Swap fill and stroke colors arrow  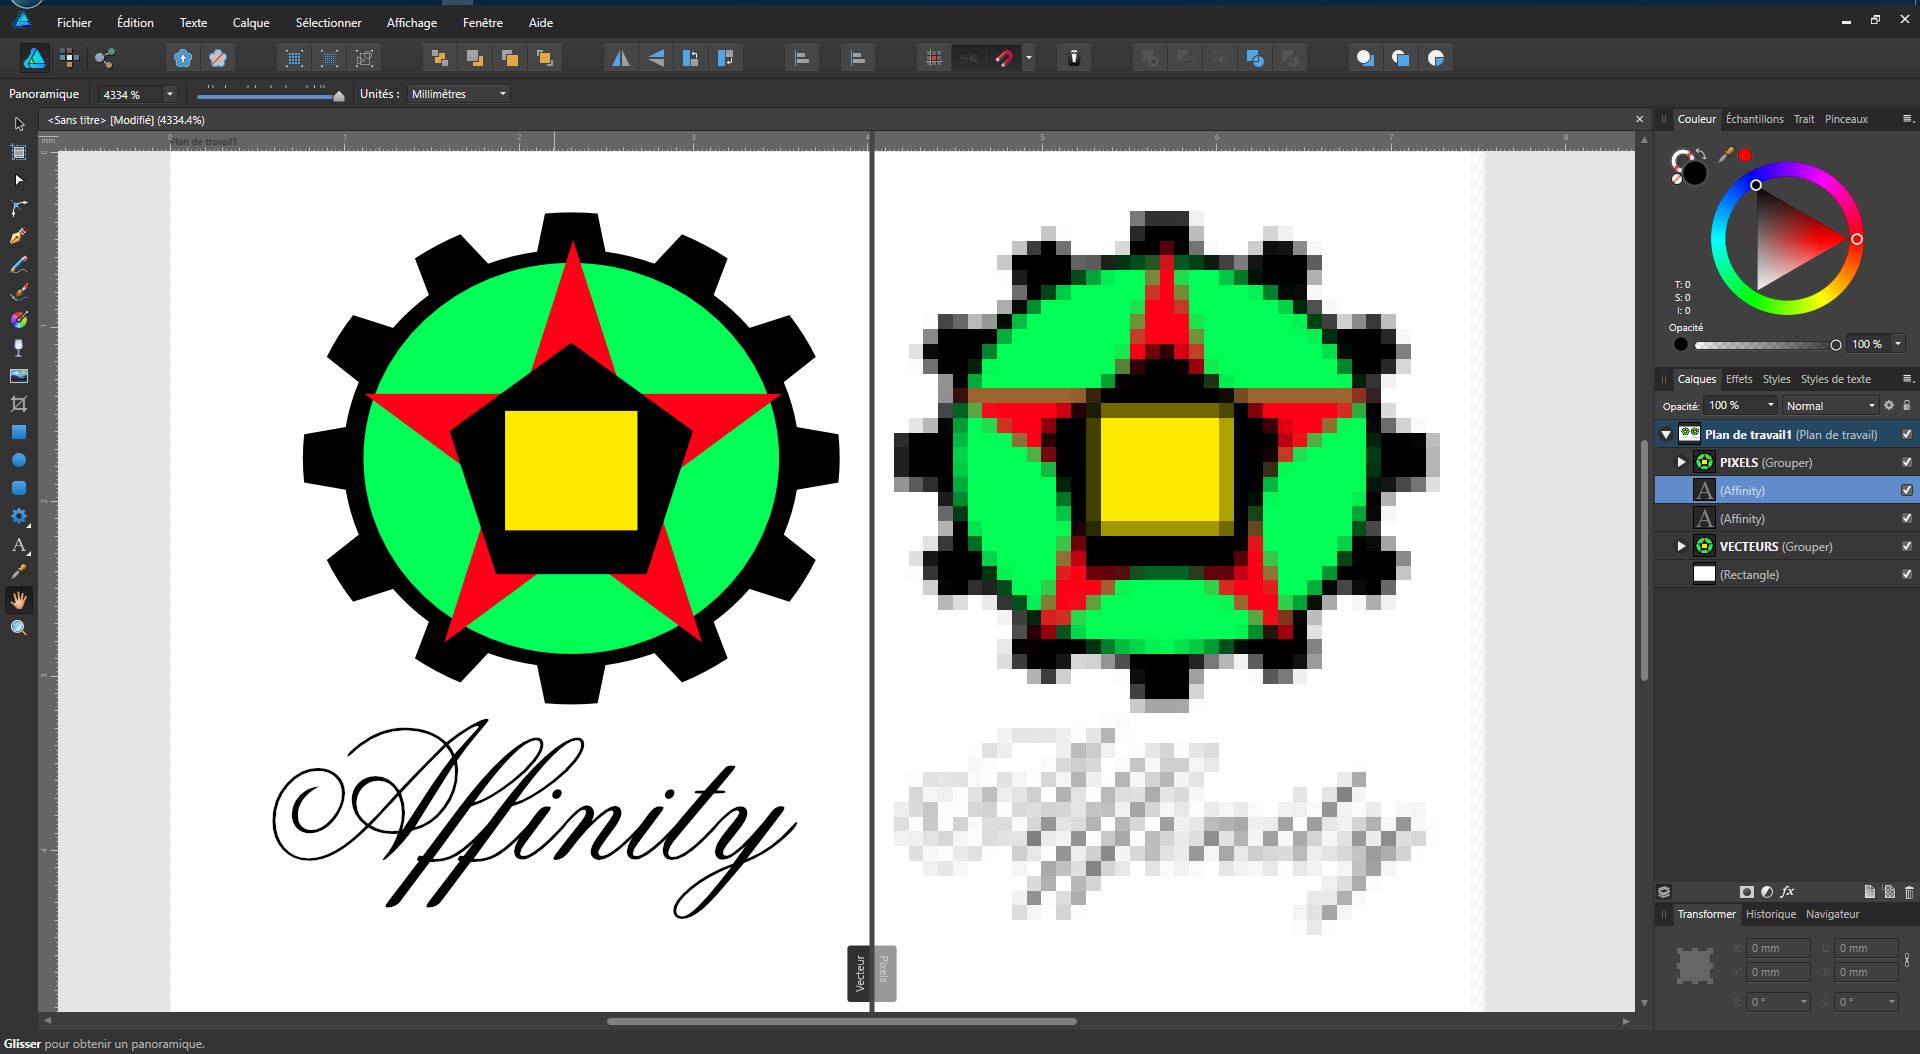1701,154
